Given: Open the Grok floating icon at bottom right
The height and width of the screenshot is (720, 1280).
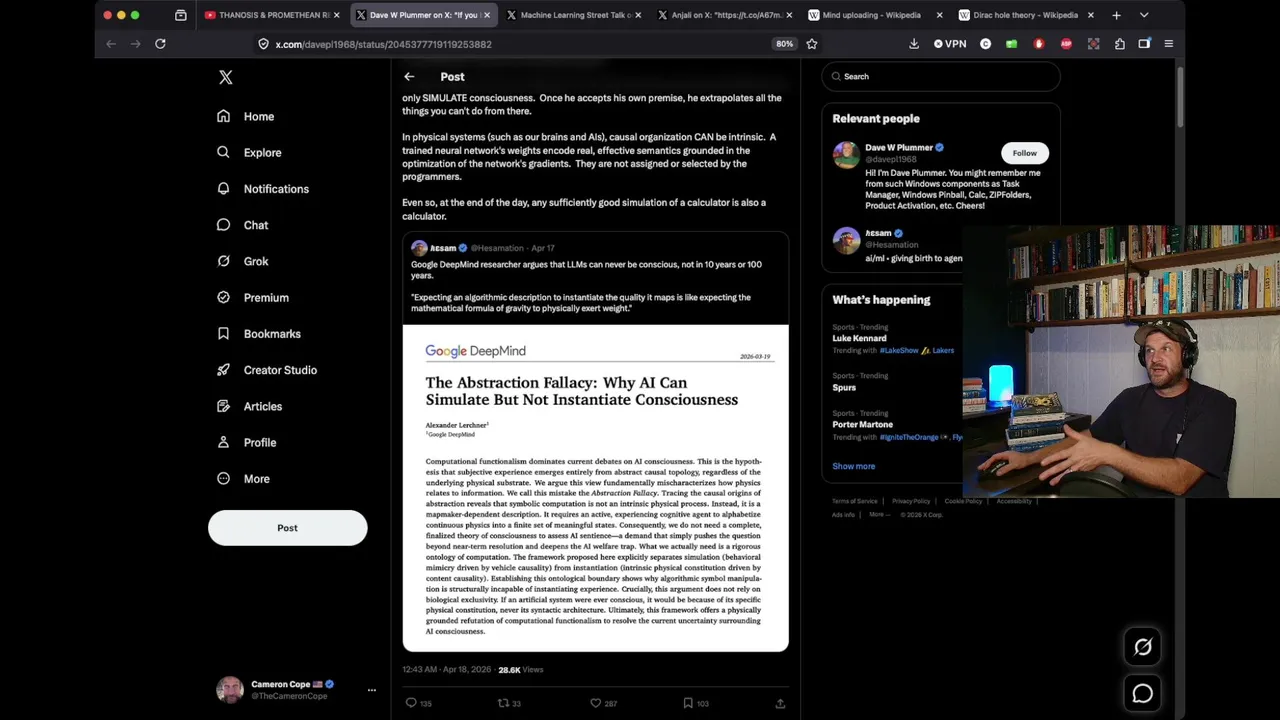Looking at the screenshot, I should 1142,647.
